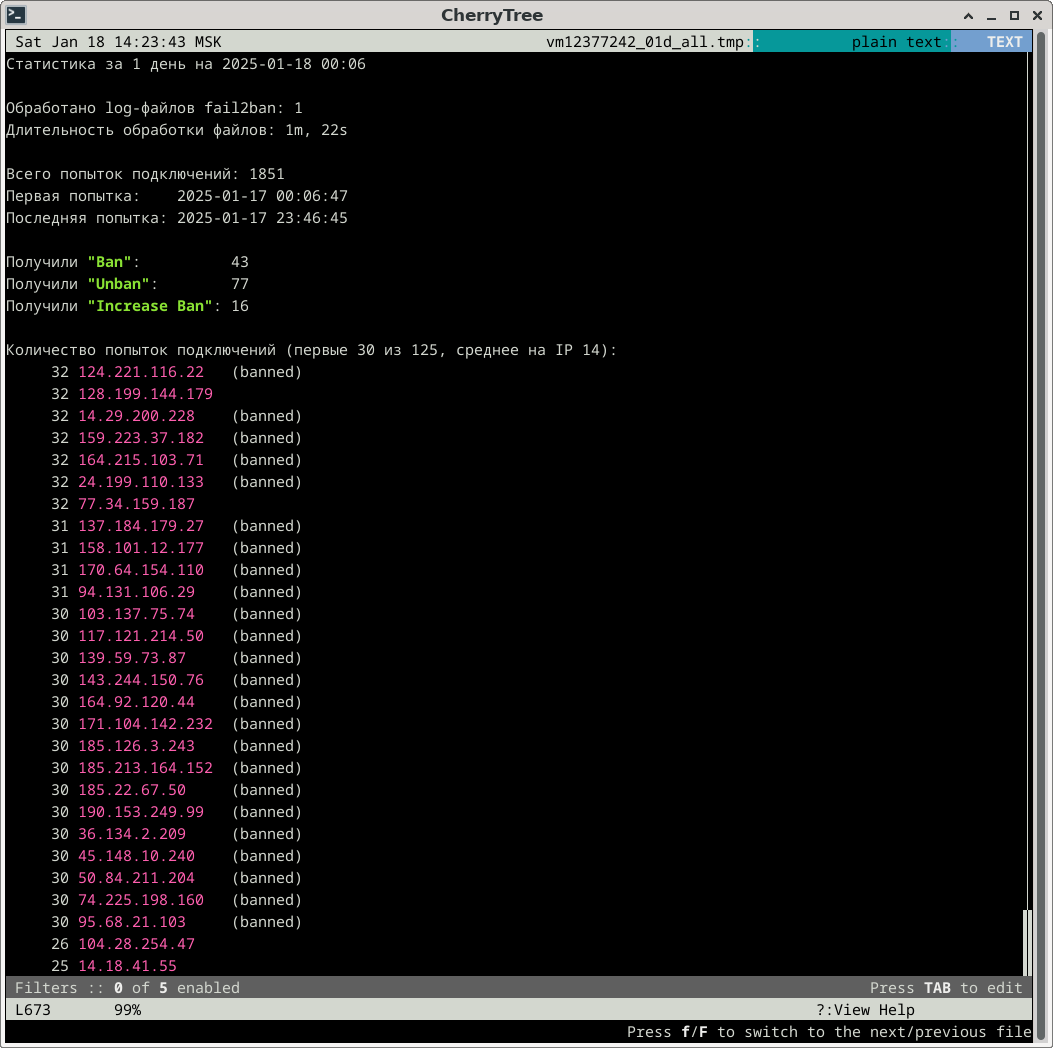Click the terminal icon in the title bar
Viewport: 1053px width, 1048px height.
coord(16,15)
